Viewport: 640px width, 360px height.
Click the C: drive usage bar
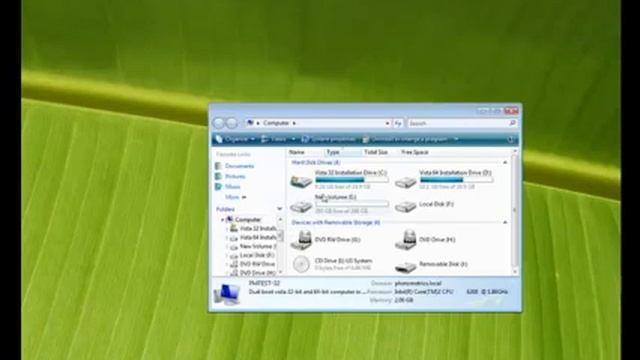tap(351, 180)
